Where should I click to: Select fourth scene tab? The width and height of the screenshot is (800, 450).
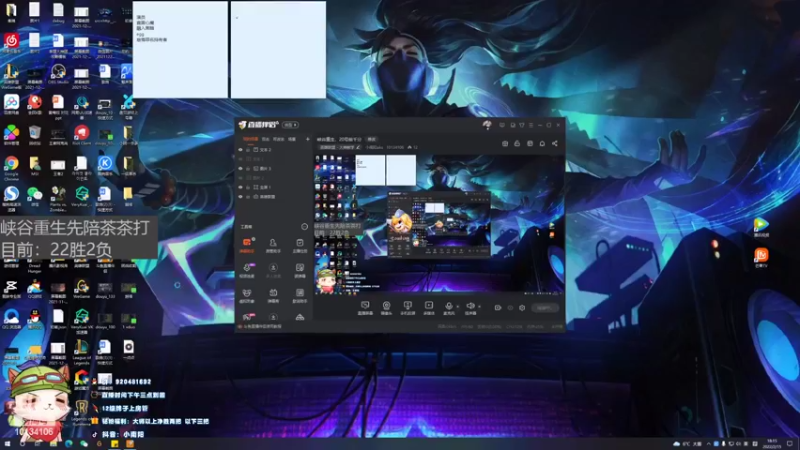292,139
